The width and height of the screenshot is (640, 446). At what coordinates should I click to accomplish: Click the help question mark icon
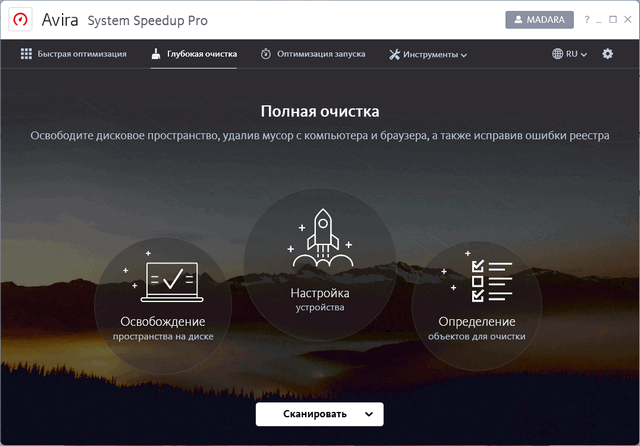coord(587,20)
